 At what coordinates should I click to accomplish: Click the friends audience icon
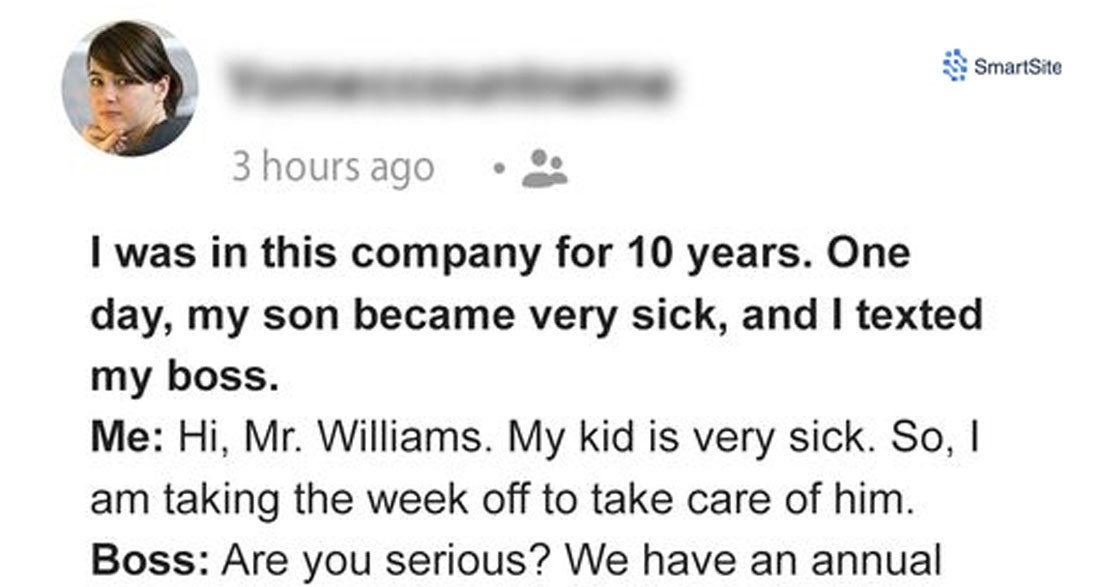(545, 168)
